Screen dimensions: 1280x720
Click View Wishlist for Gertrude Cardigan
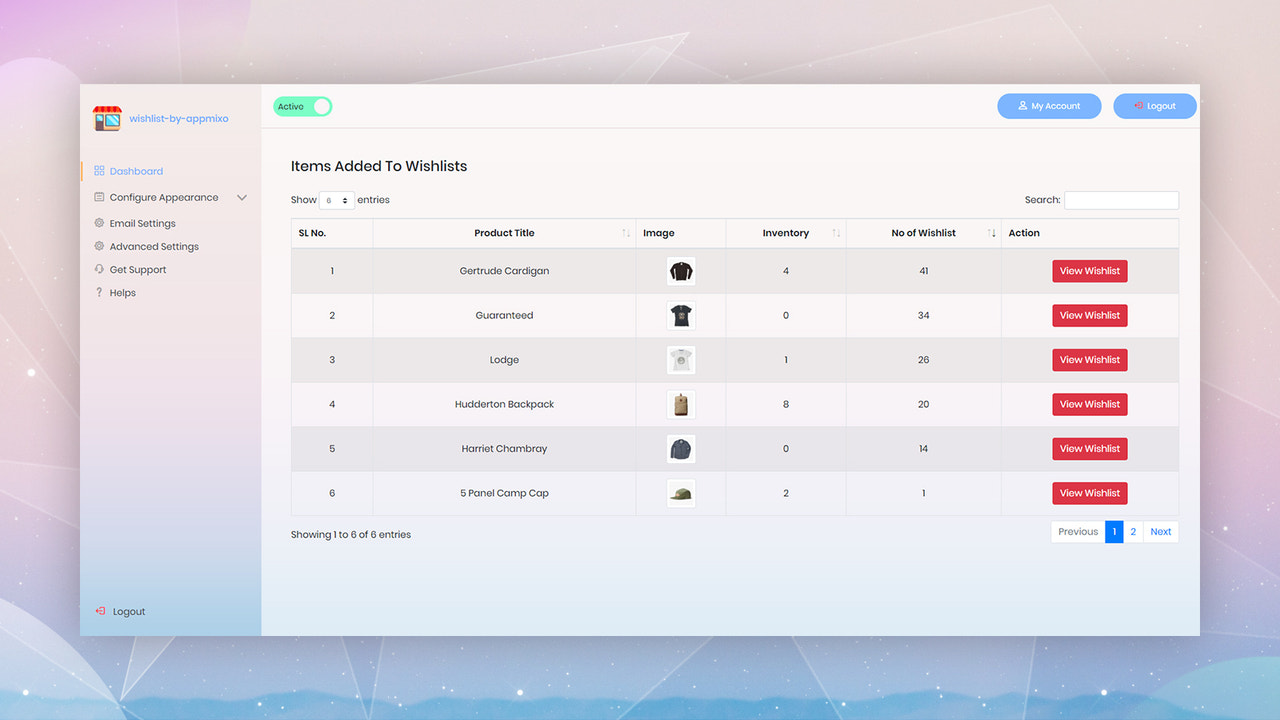coord(1089,270)
